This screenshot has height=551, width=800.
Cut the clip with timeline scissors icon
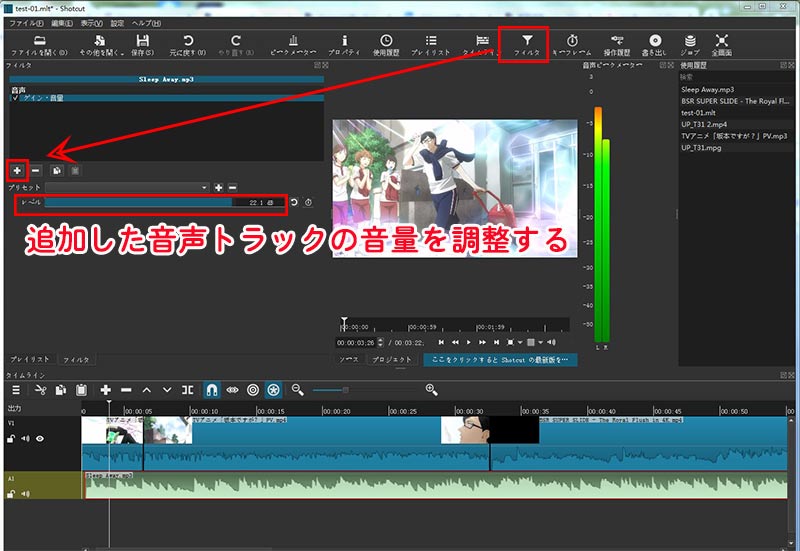40,390
